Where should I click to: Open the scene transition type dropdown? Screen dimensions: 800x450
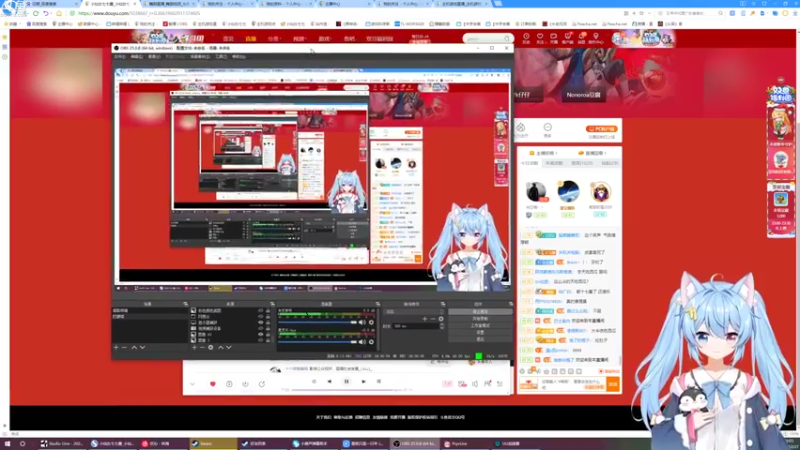coord(414,311)
